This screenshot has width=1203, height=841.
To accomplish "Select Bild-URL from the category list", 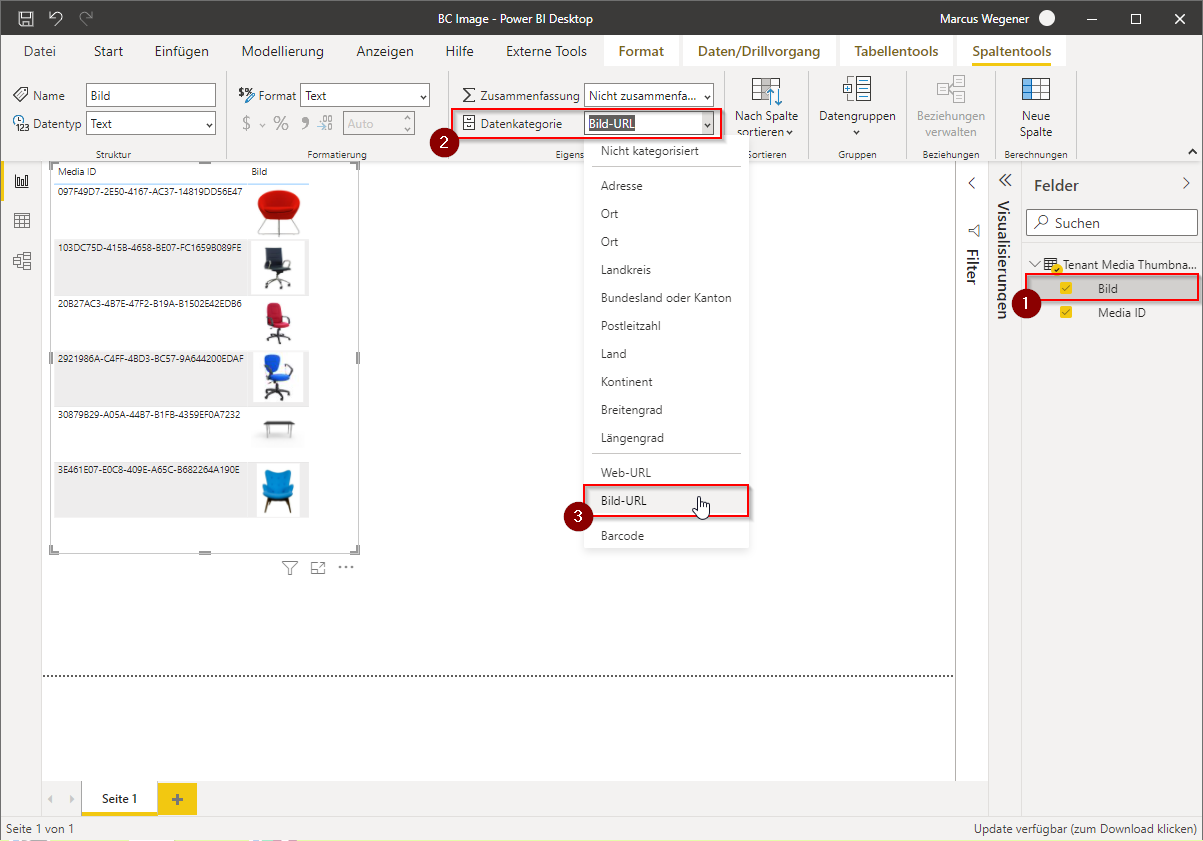I will (624, 500).
